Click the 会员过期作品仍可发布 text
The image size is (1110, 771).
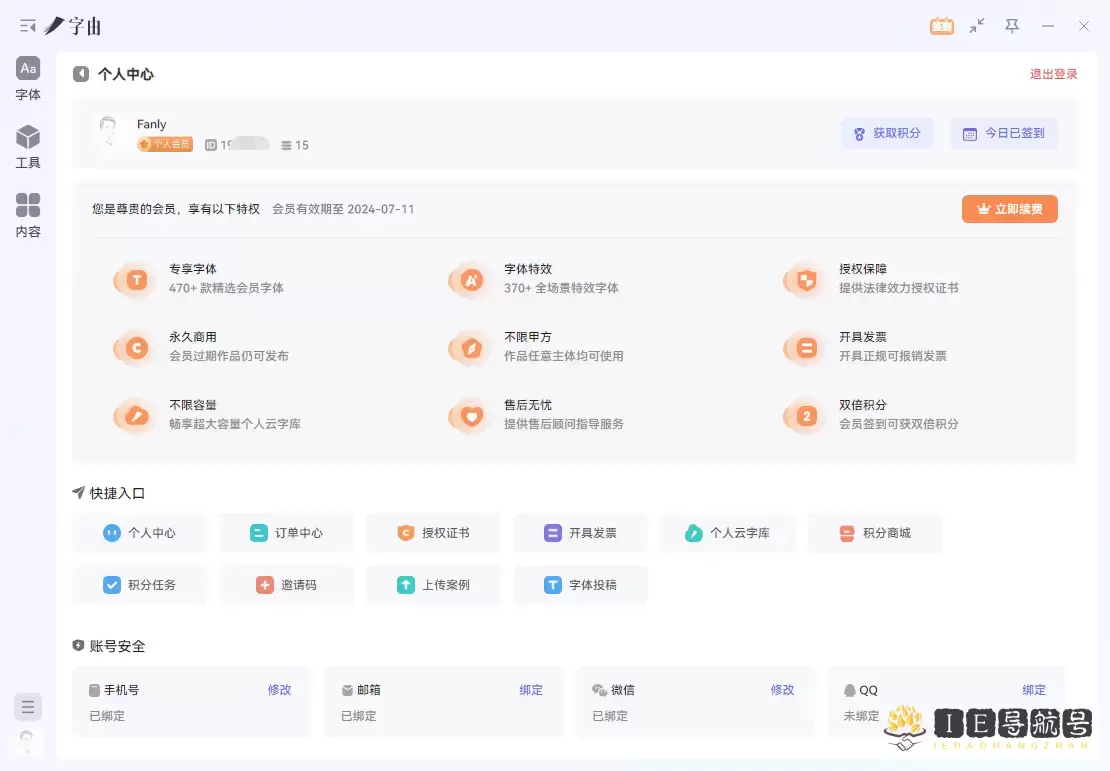[229, 356]
